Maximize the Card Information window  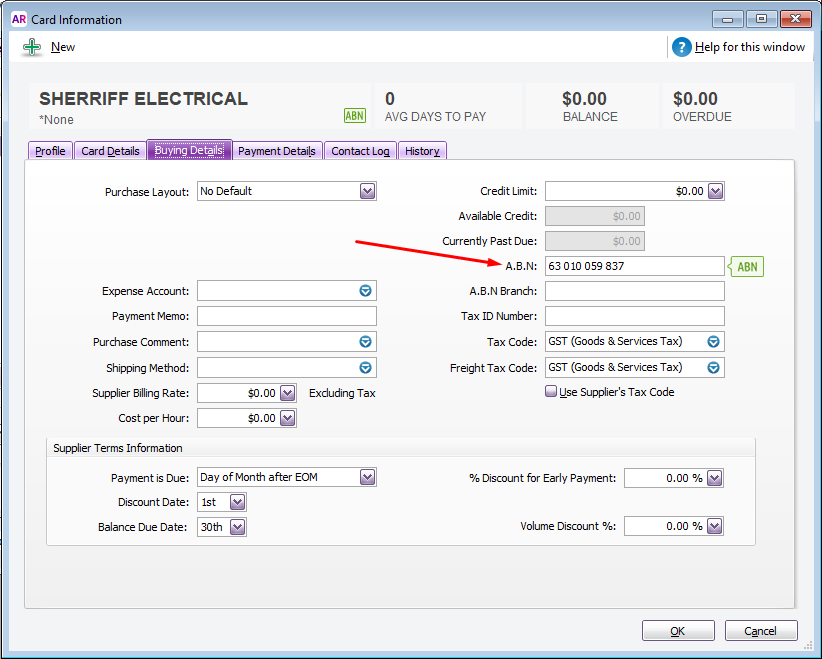(x=761, y=19)
